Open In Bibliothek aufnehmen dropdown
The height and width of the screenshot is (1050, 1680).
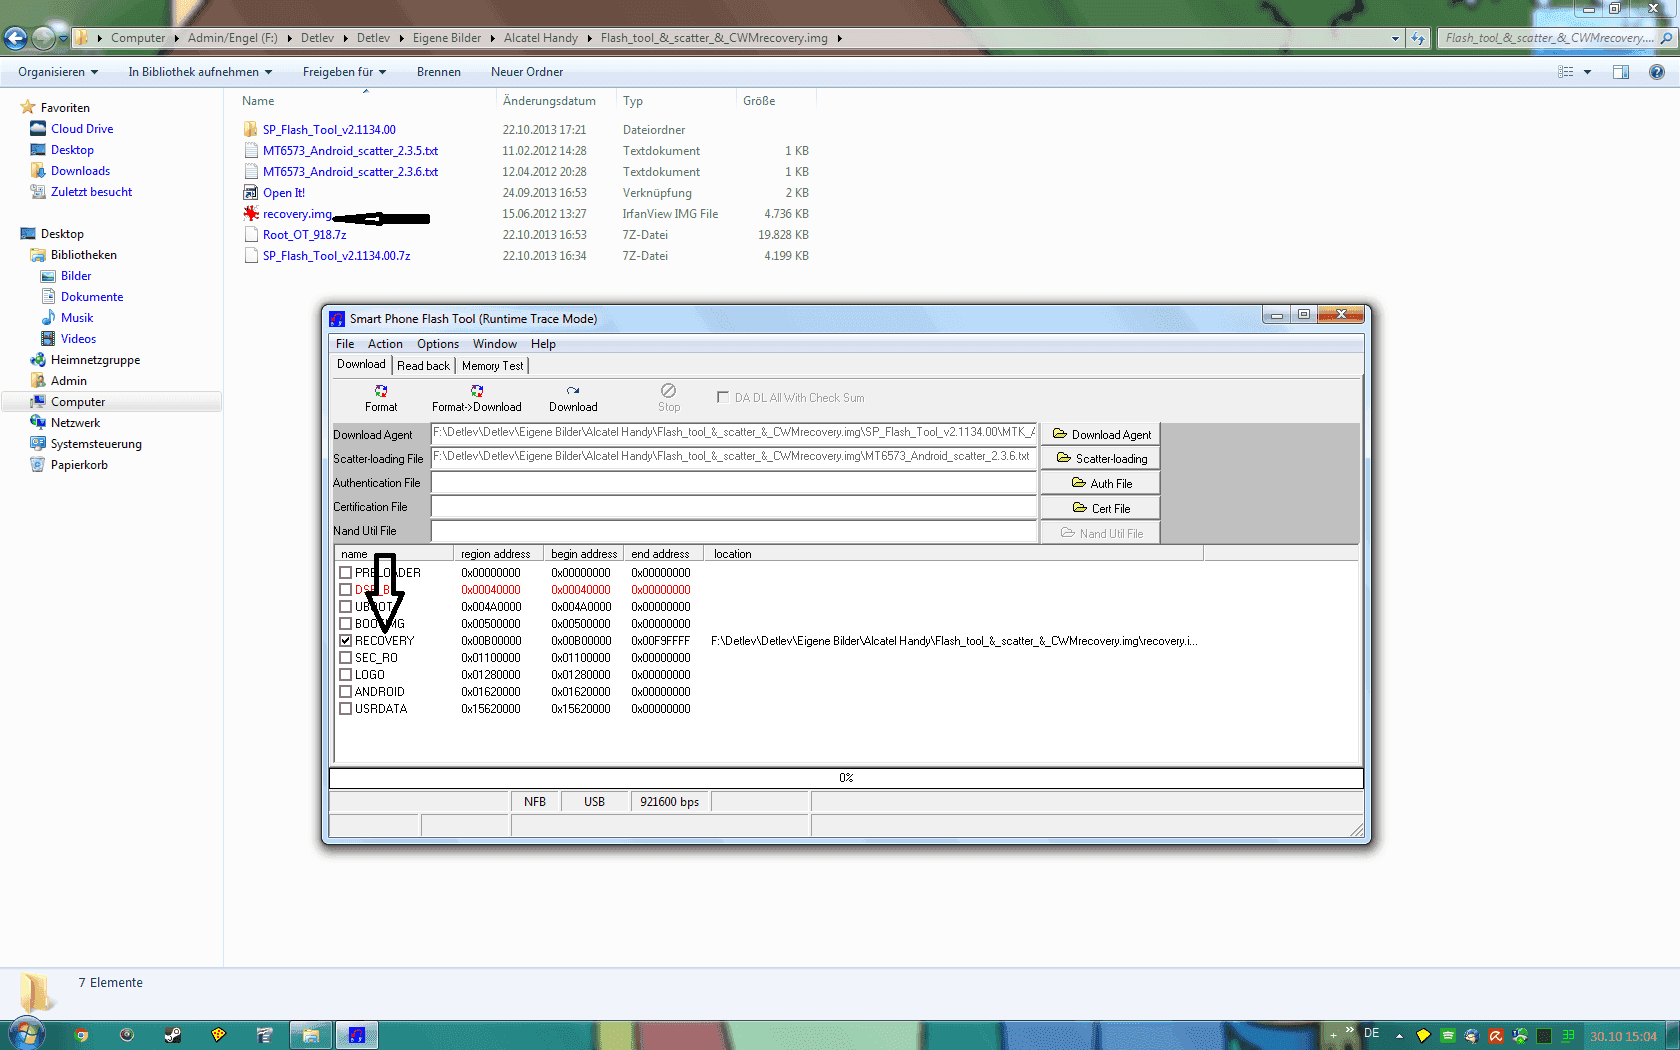(200, 72)
